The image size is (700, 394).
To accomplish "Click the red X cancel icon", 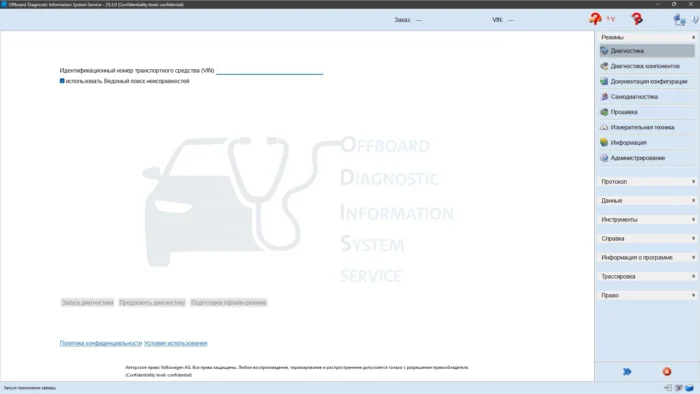I will 667,372.
